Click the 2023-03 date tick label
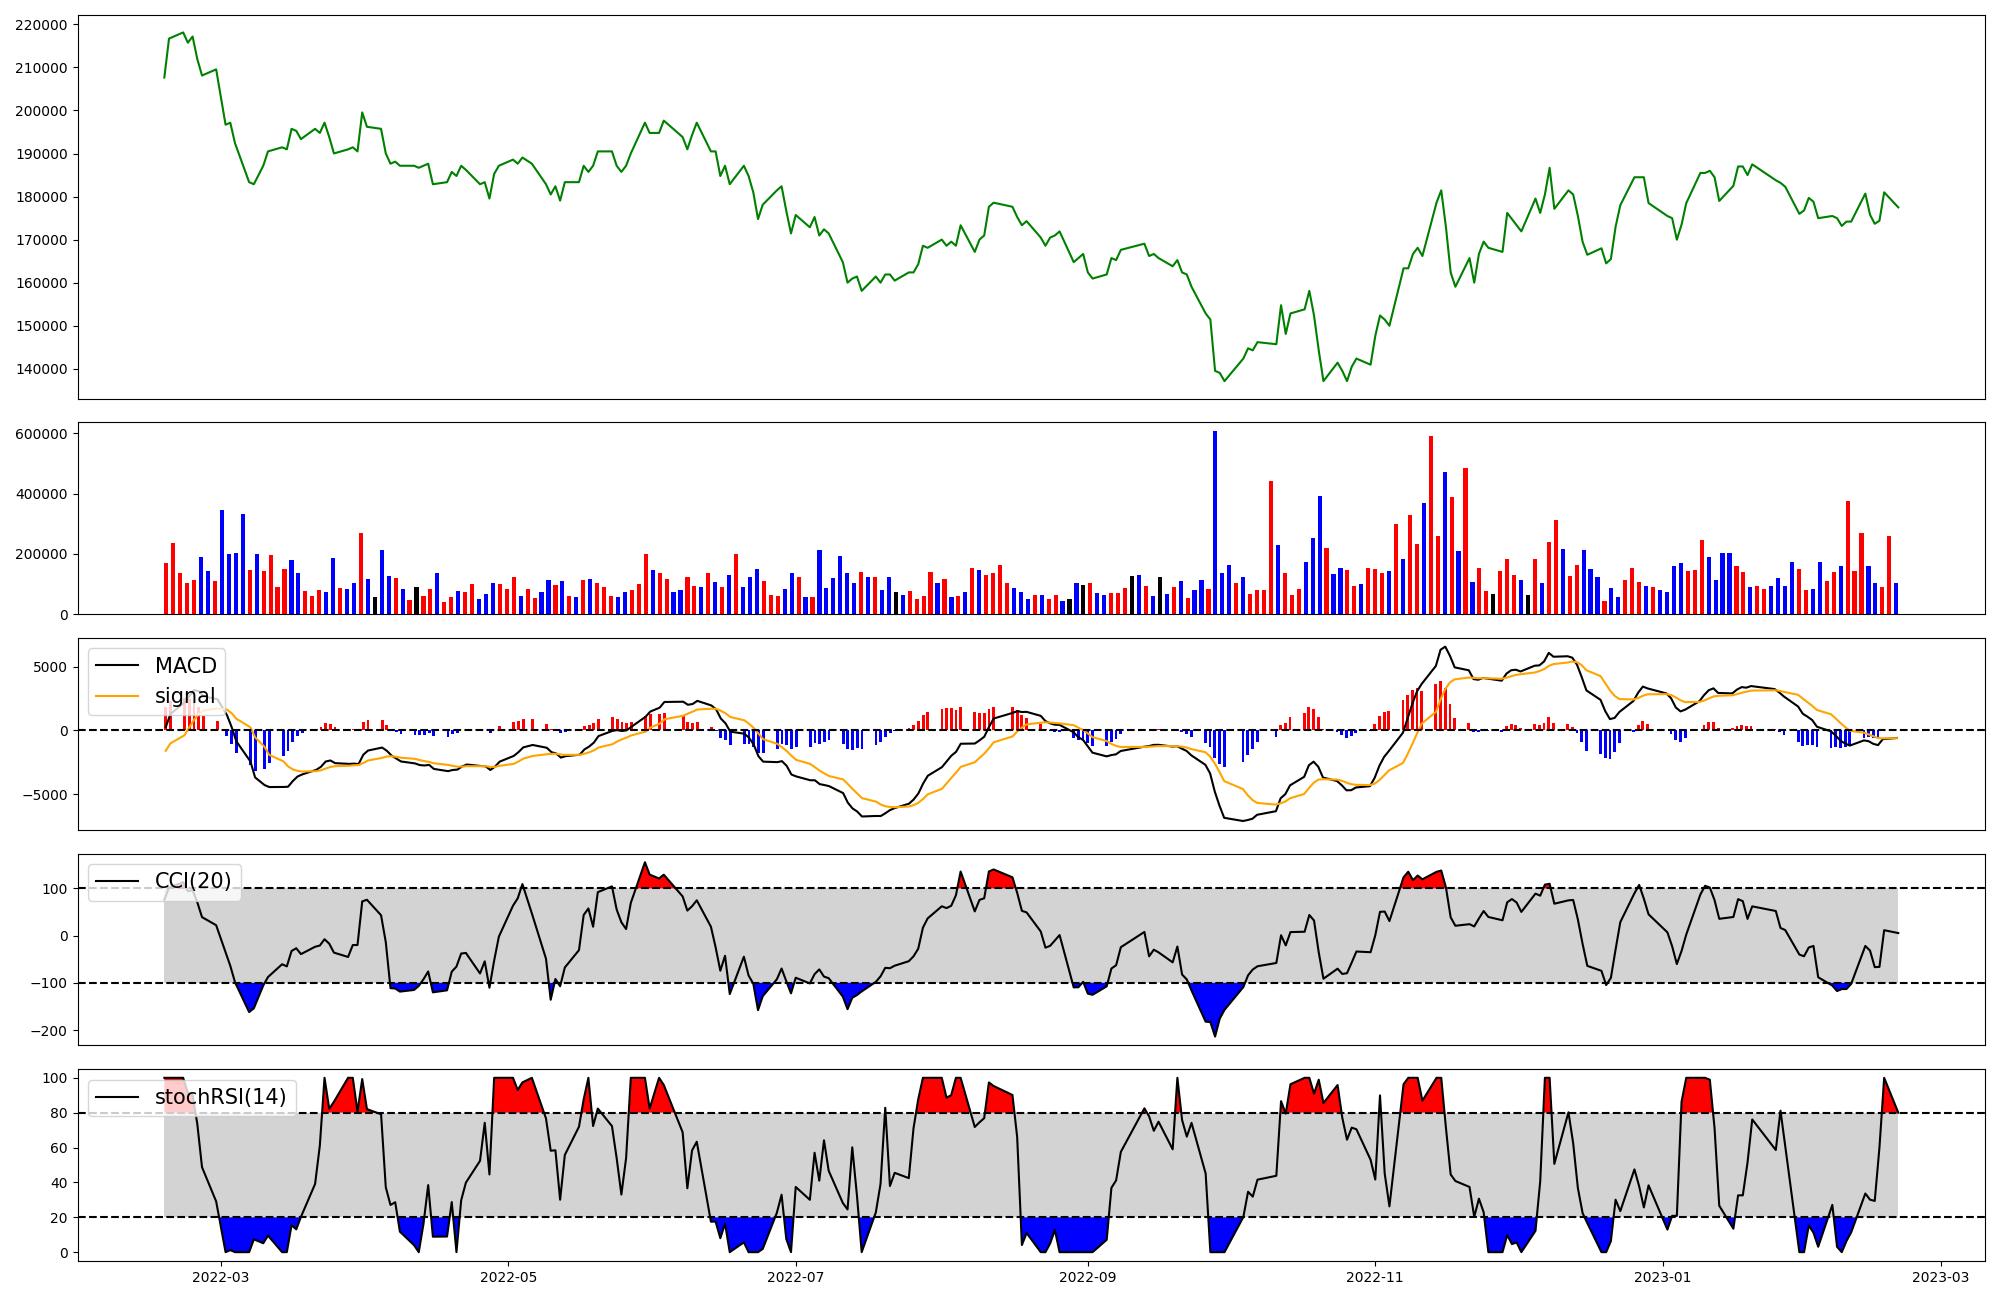 (x=1942, y=1276)
